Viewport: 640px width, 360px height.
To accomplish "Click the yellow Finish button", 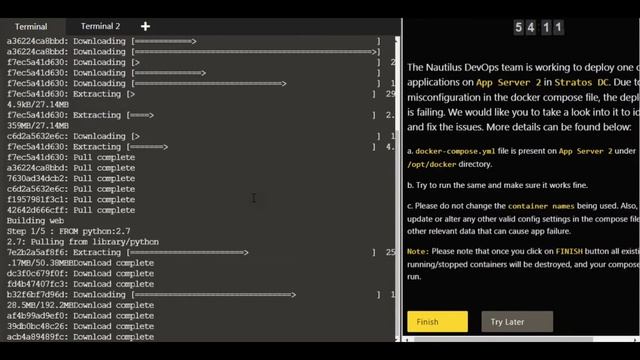I will pos(438,322).
